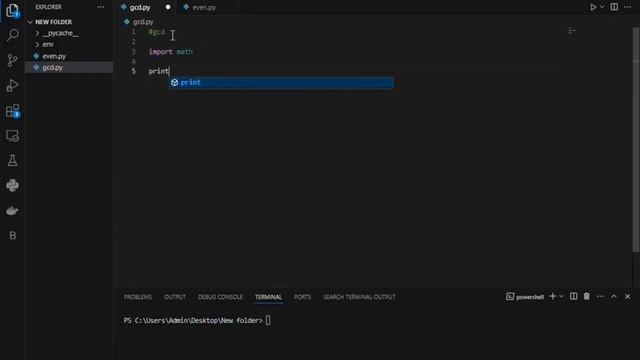The height and width of the screenshot is (360, 640).
Task: Click the B icon in activity bar
Action: pos(12,236)
